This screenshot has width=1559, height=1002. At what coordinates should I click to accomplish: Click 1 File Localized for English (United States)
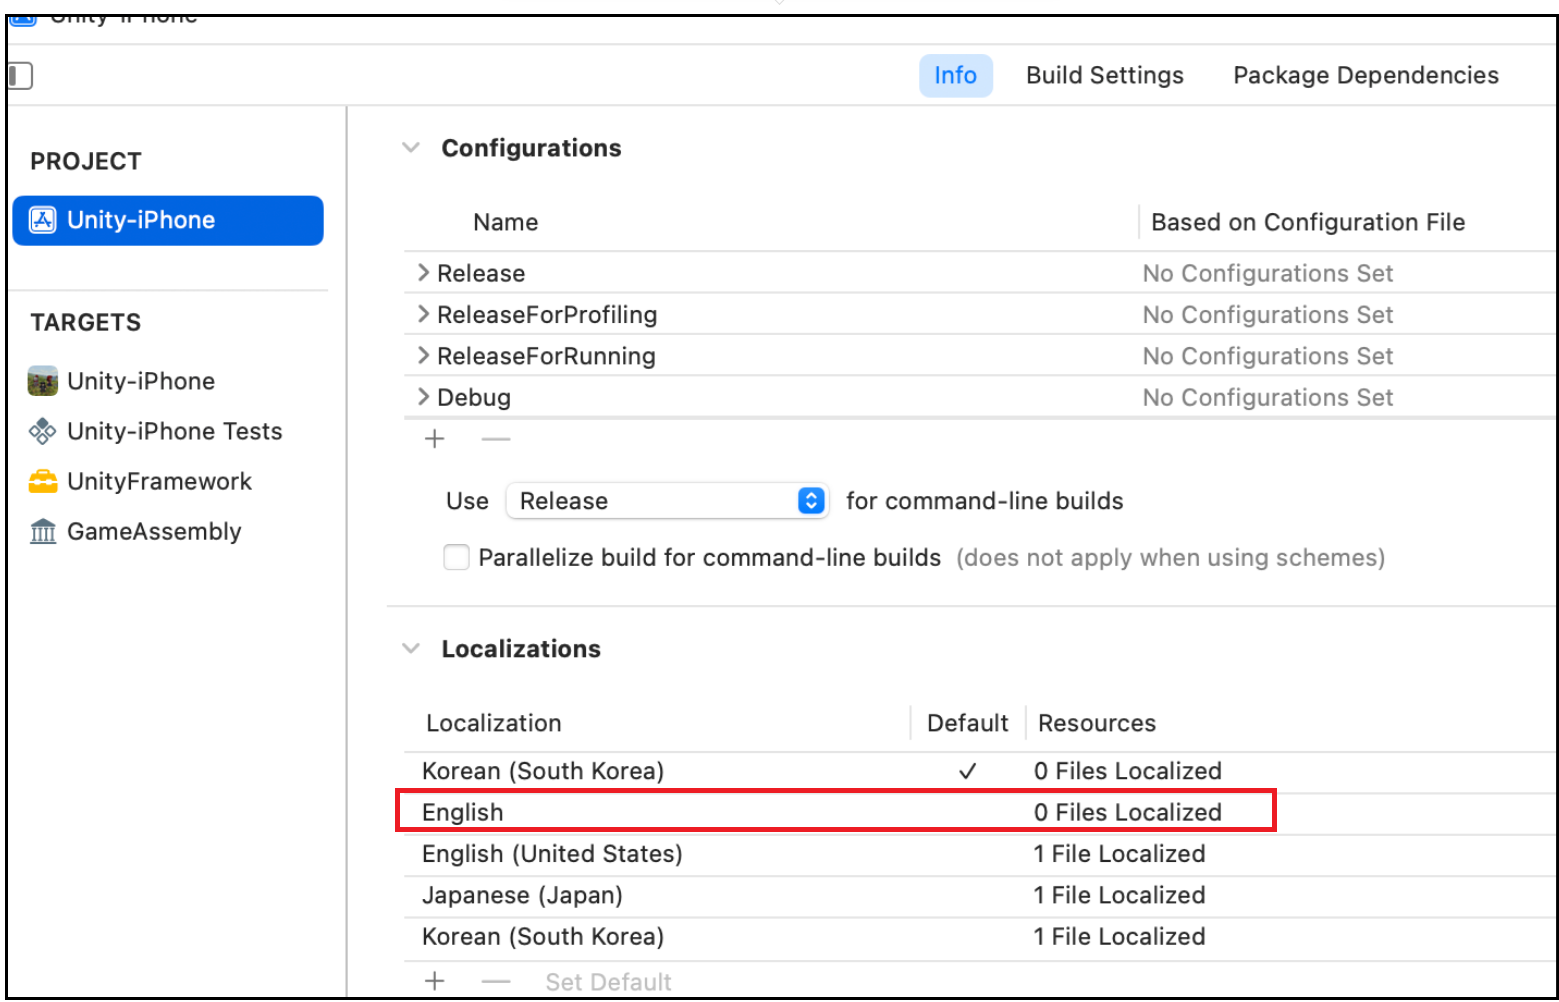tap(1119, 854)
